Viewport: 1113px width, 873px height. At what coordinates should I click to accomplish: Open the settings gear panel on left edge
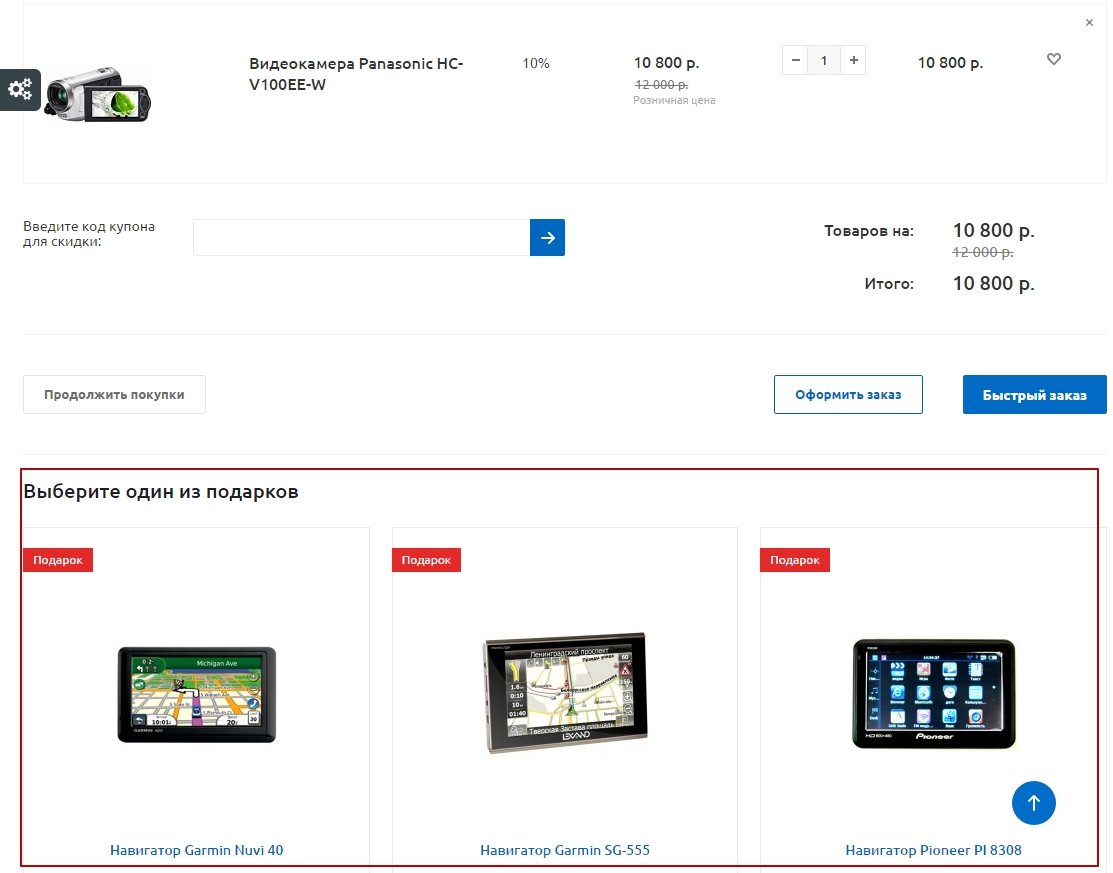coord(20,89)
